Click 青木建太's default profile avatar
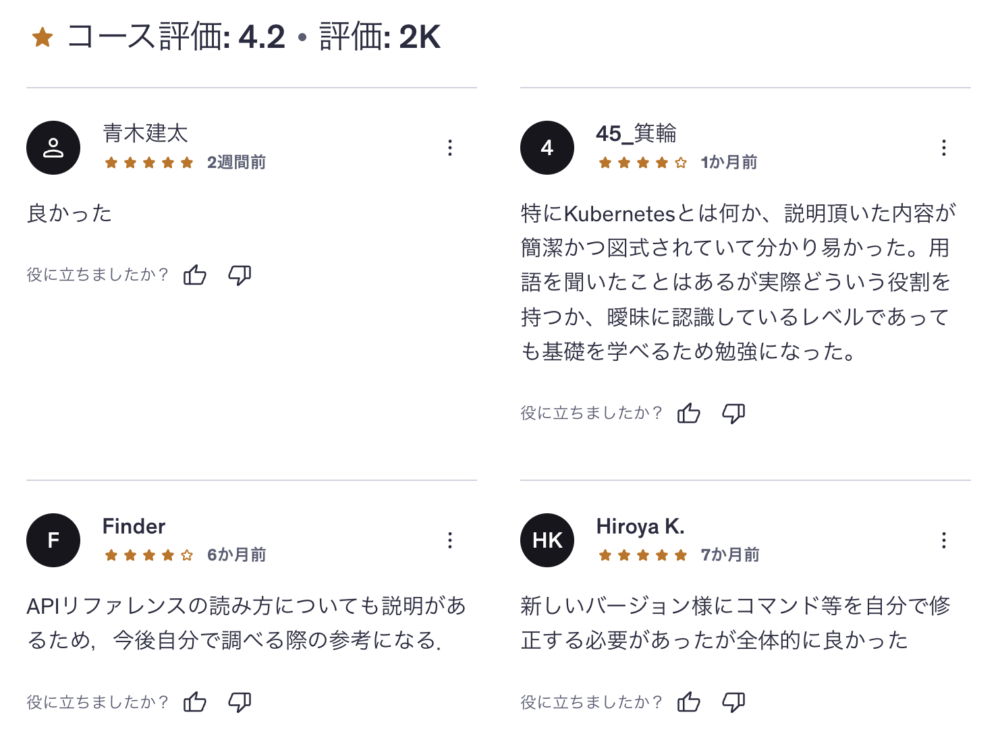Screen dimensions: 1000x746 pyautogui.click(x=53, y=148)
